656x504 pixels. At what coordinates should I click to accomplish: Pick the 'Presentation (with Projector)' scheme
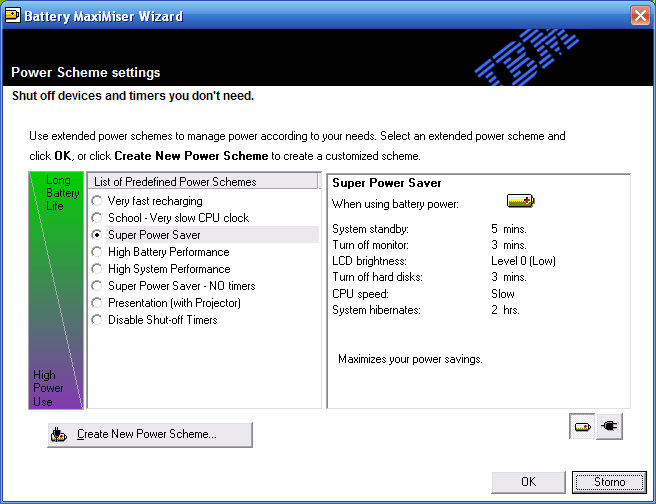(x=97, y=303)
